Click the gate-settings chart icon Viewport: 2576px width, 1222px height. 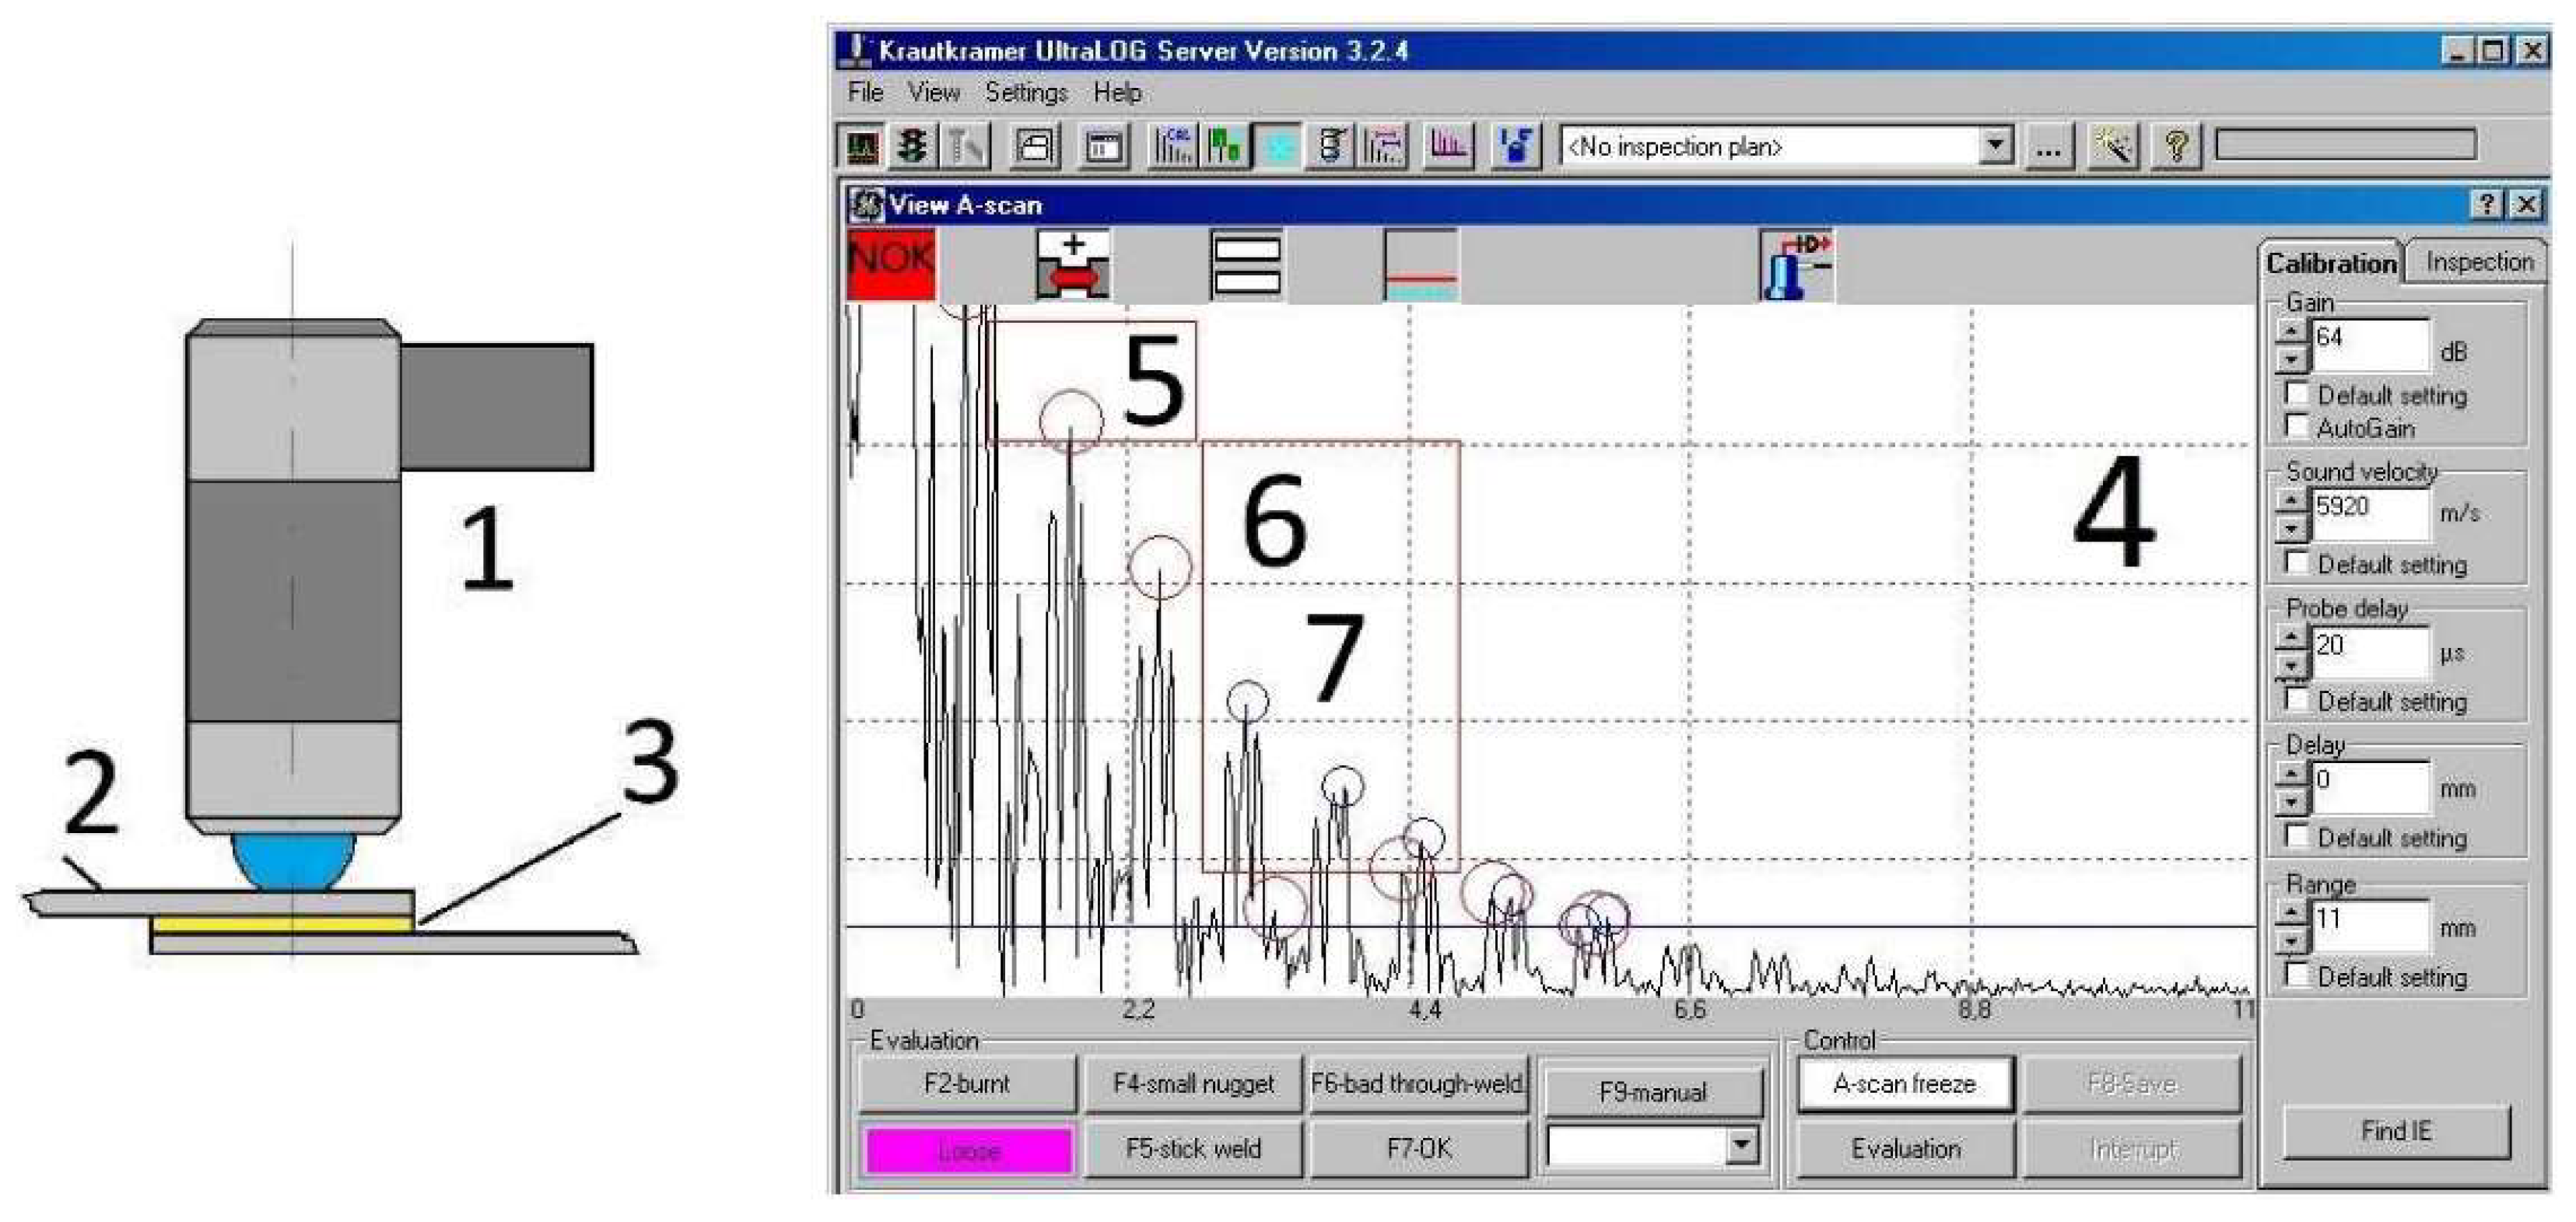(x=1383, y=147)
